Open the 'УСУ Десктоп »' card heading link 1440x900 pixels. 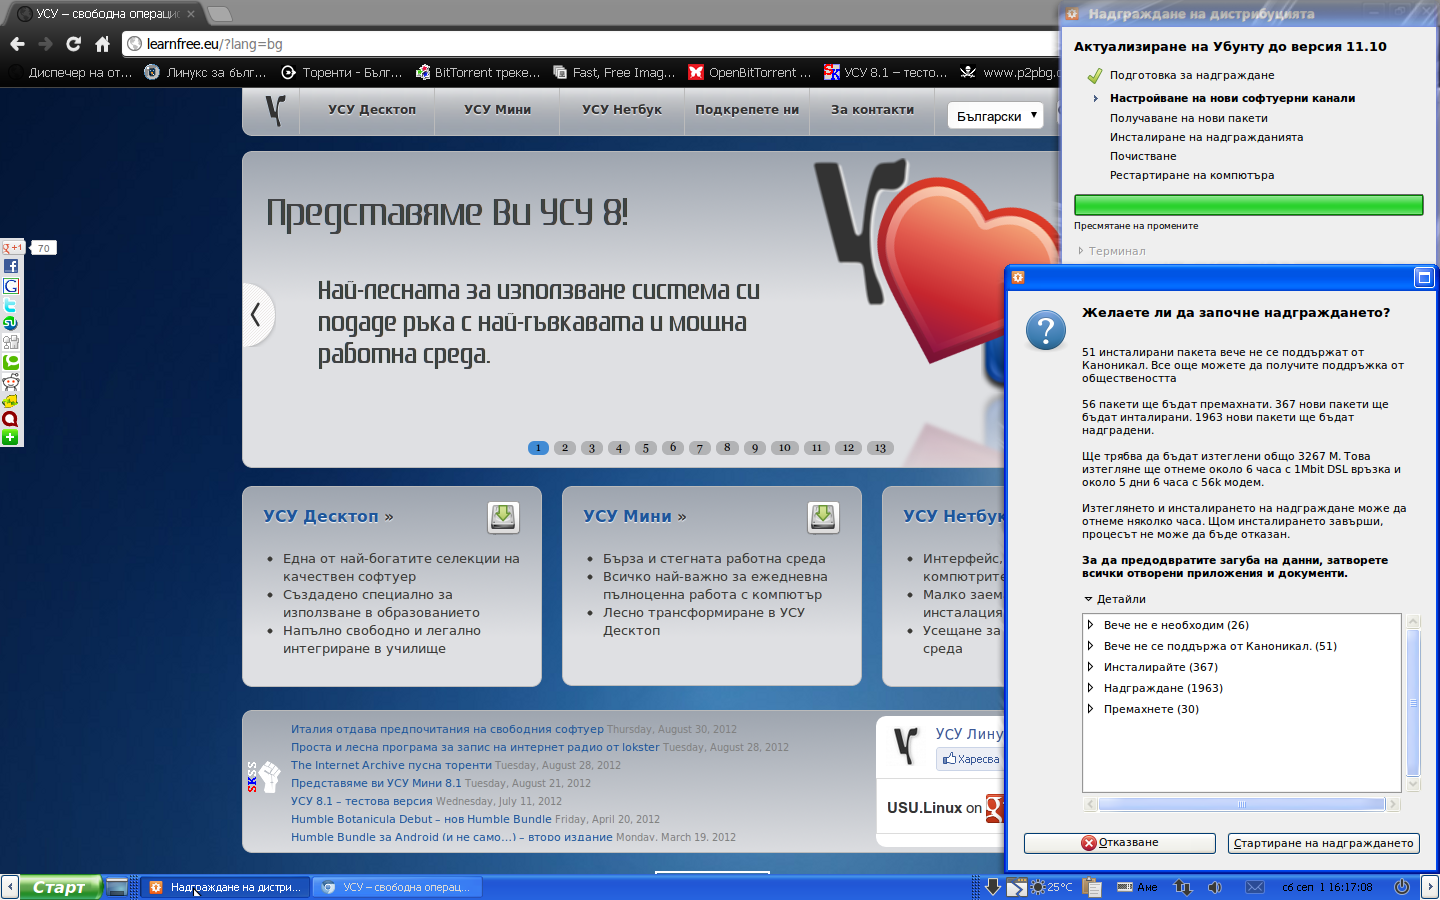[x=328, y=516]
